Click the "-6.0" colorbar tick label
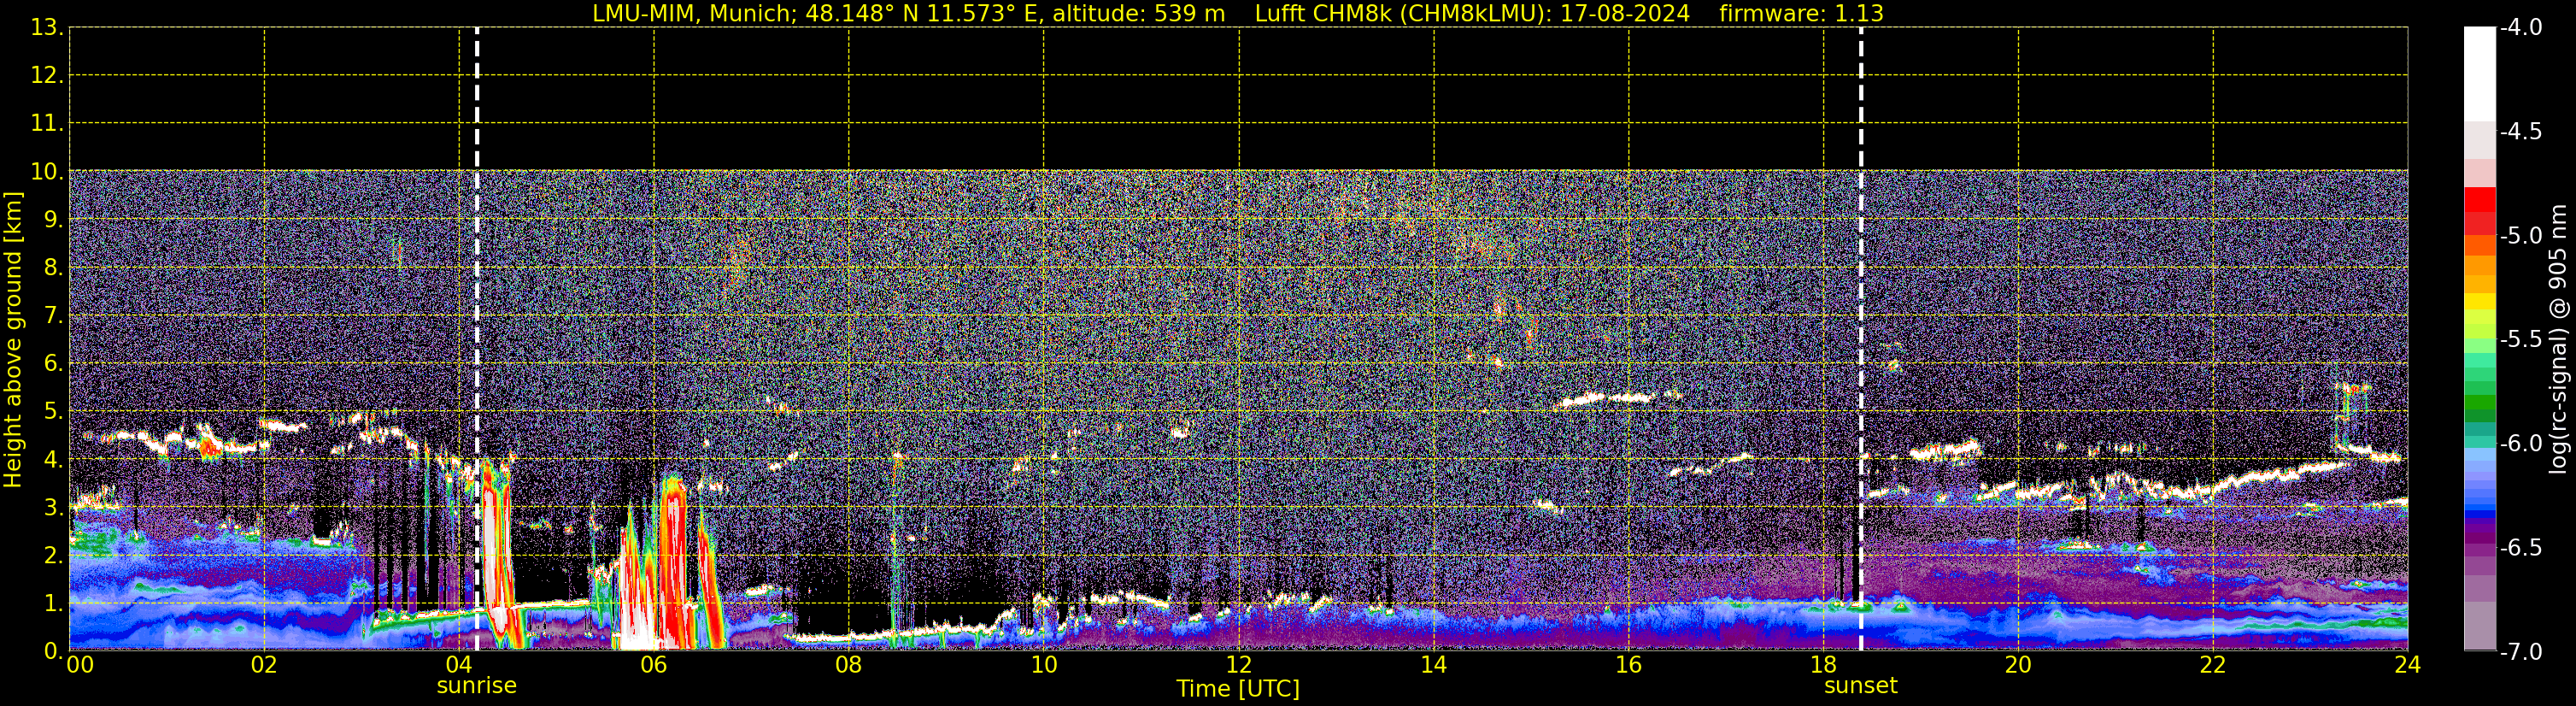This screenshot has width=2576, height=706. coord(2520,444)
